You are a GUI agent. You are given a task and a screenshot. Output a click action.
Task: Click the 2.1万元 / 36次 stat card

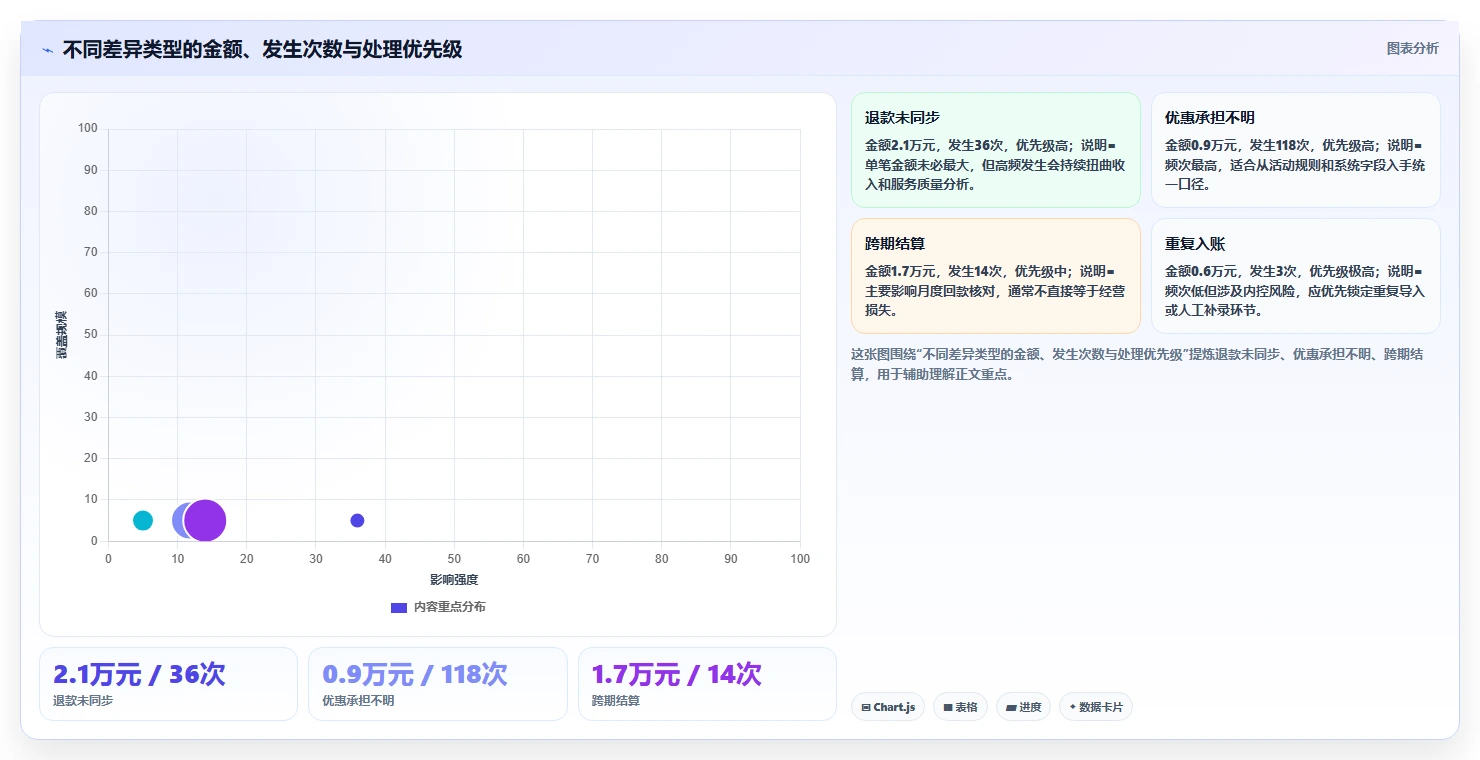(168, 684)
